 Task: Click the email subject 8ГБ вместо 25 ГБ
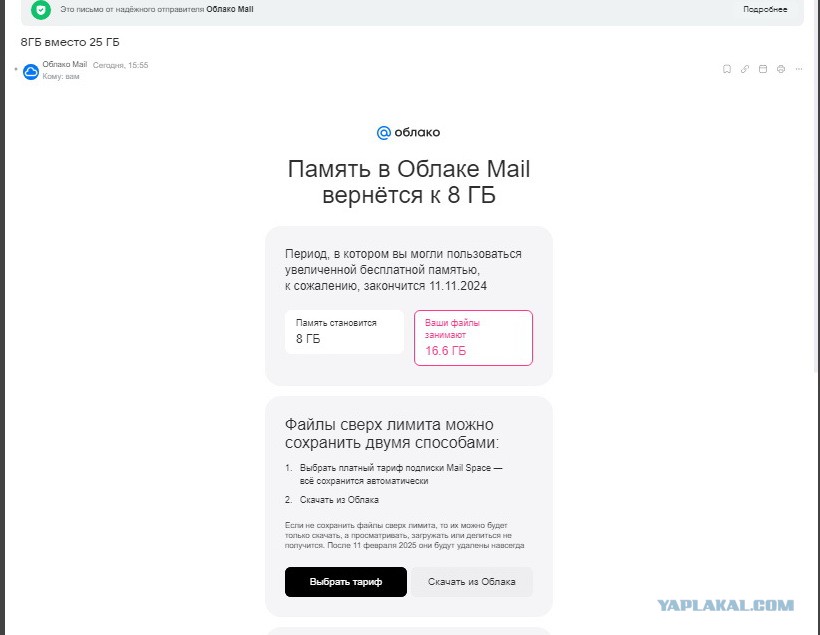coord(70,42)
